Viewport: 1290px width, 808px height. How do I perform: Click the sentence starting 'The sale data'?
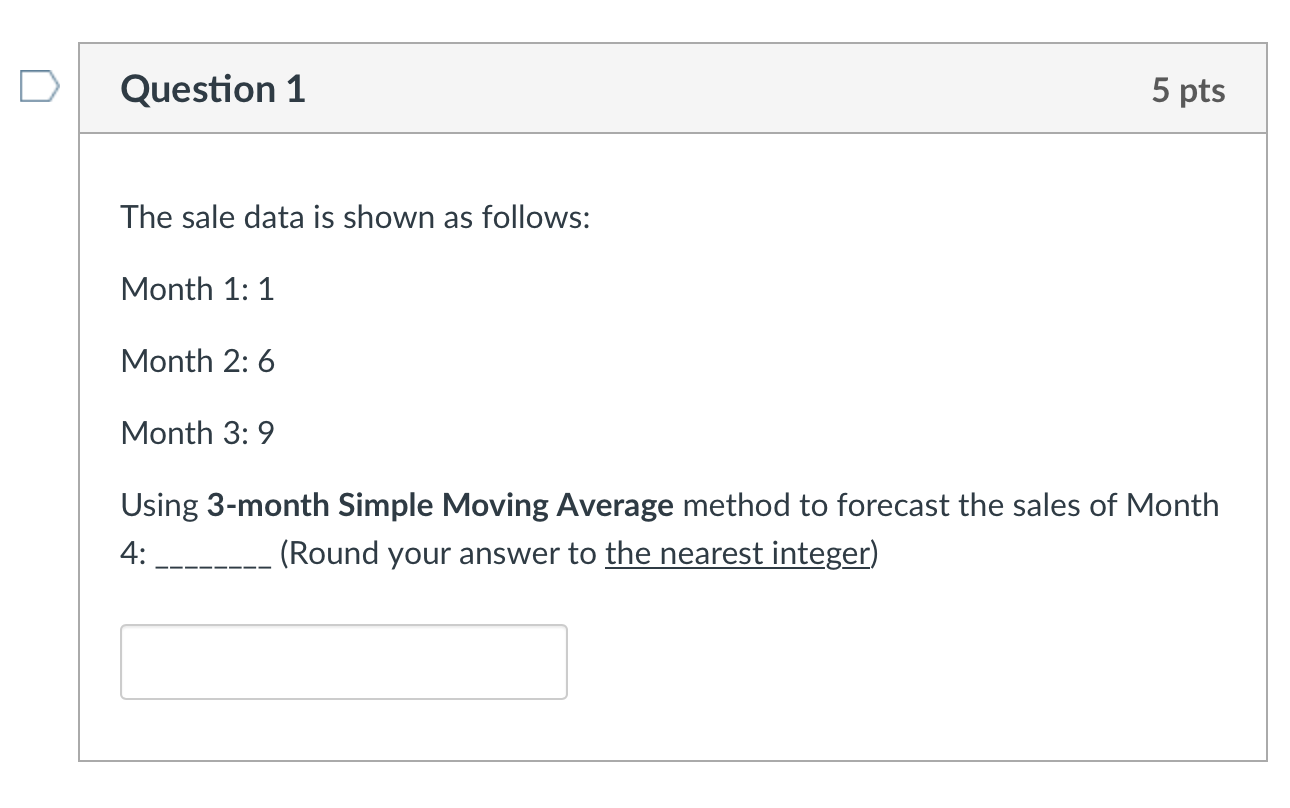[x=354, y=217]
